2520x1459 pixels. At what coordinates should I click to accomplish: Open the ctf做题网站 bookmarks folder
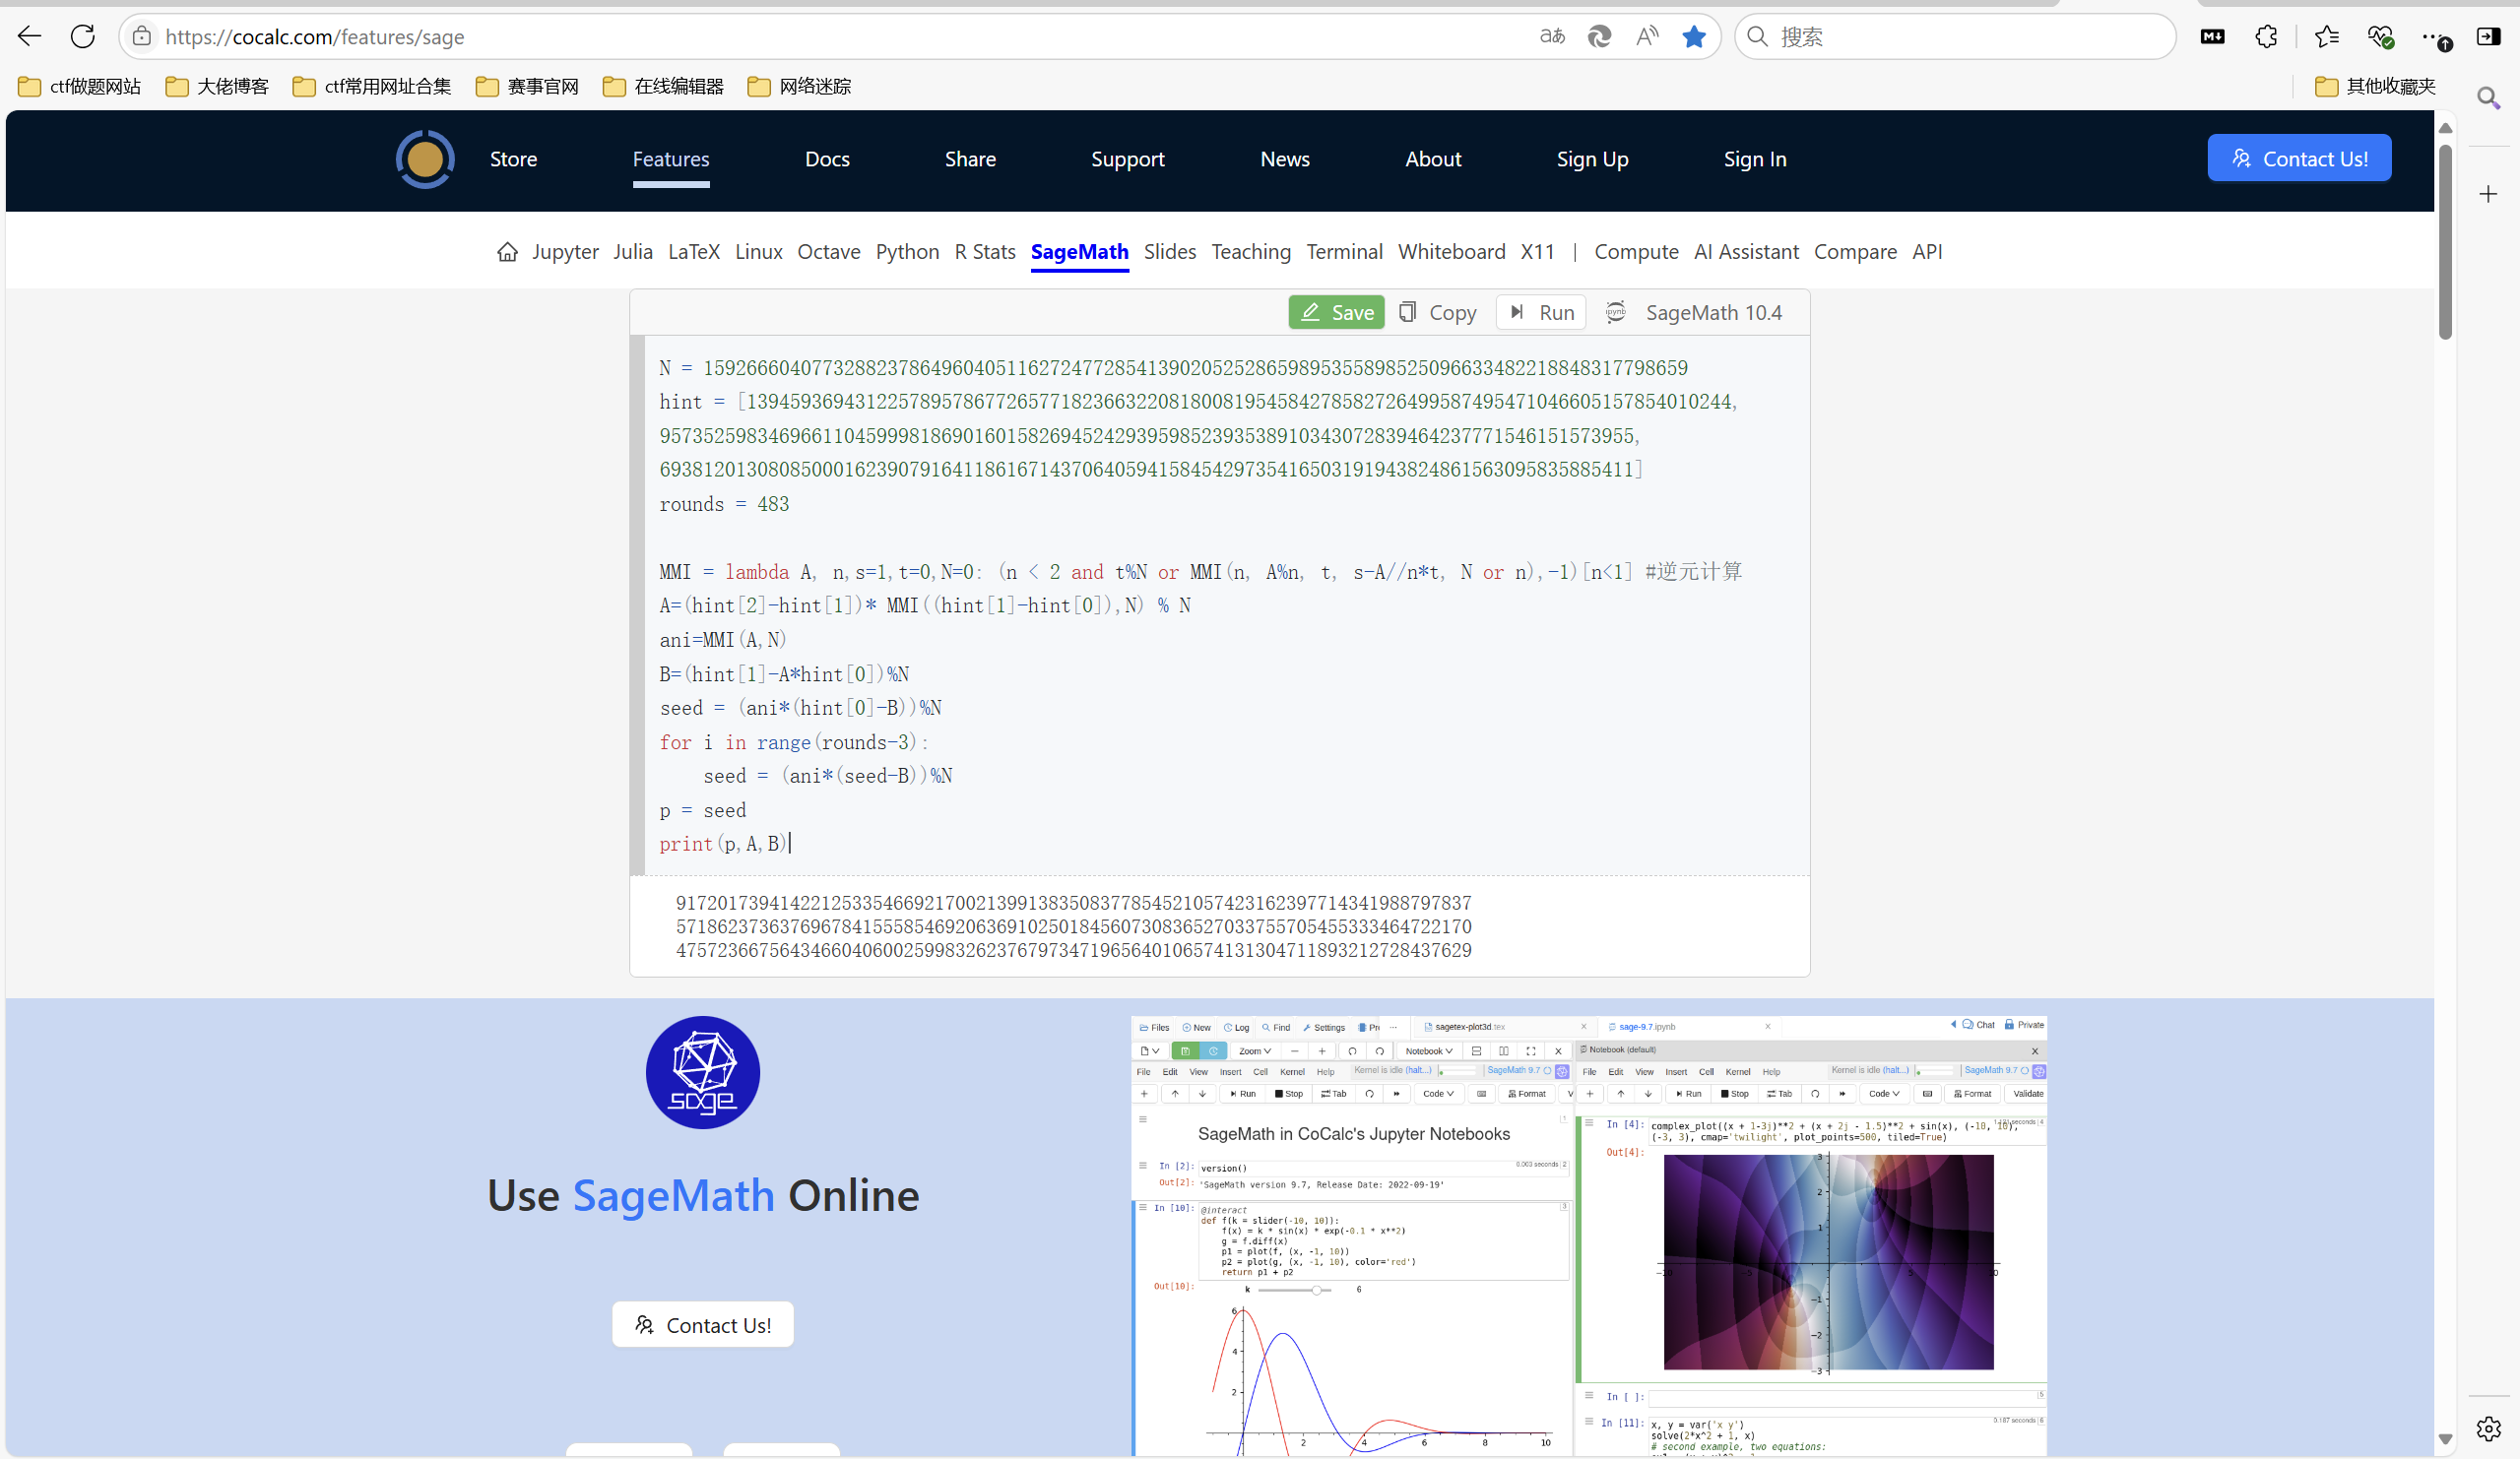[x=80, y=86]
